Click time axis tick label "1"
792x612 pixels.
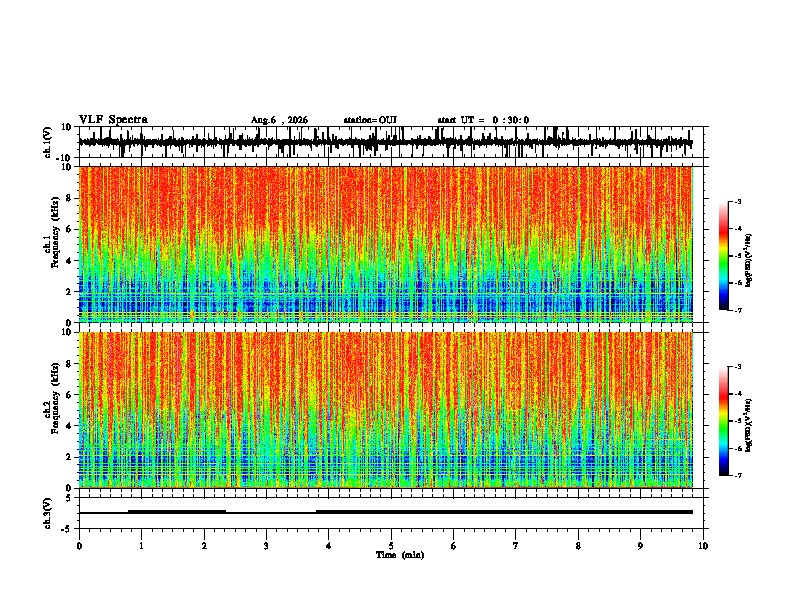click(141, 546)
